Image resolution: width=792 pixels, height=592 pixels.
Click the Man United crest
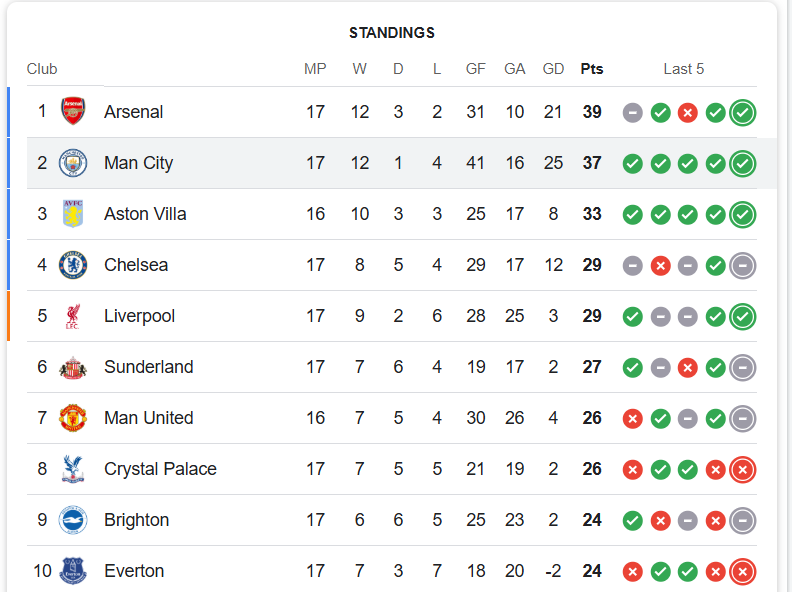[73, 418]
